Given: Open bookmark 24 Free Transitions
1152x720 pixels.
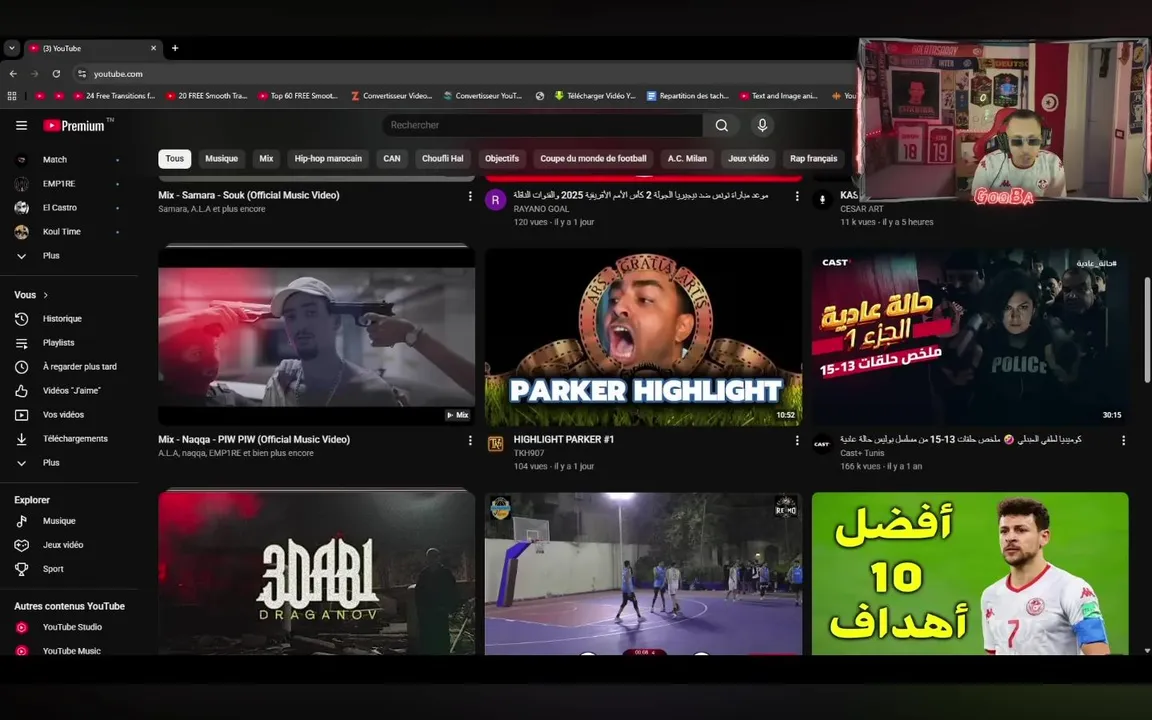Looking at the screenshot, I should click(x=115, y=96).
